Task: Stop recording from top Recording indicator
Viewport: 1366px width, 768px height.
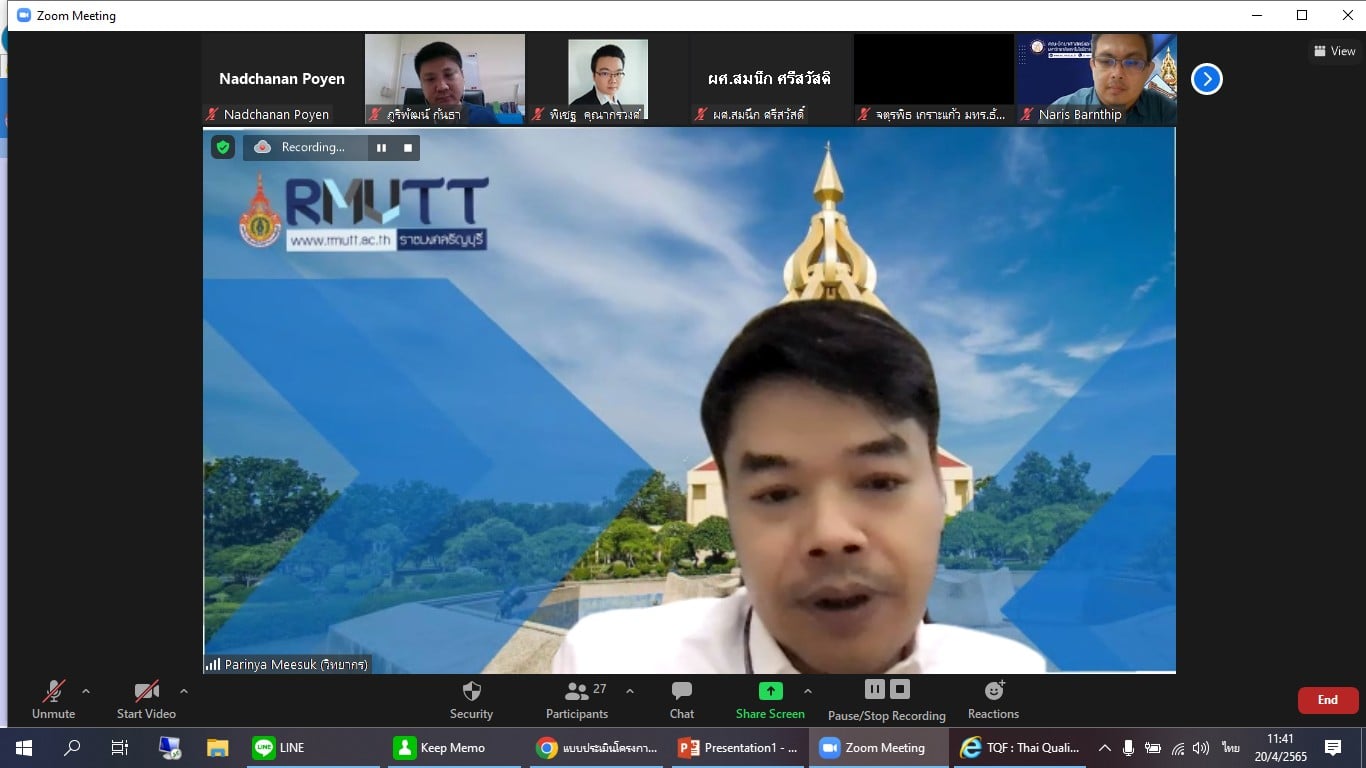Action: [408, 148]
